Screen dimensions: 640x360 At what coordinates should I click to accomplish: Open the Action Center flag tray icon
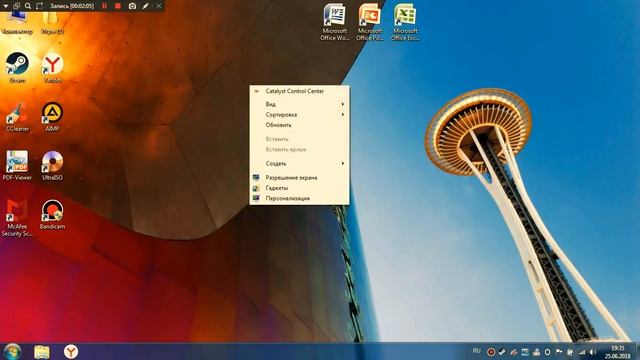click(559, 352)
